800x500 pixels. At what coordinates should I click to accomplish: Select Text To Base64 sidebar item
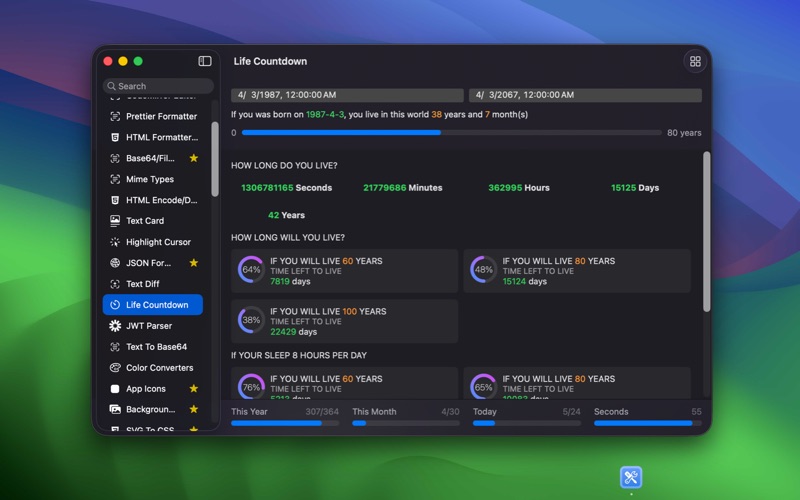156,347
